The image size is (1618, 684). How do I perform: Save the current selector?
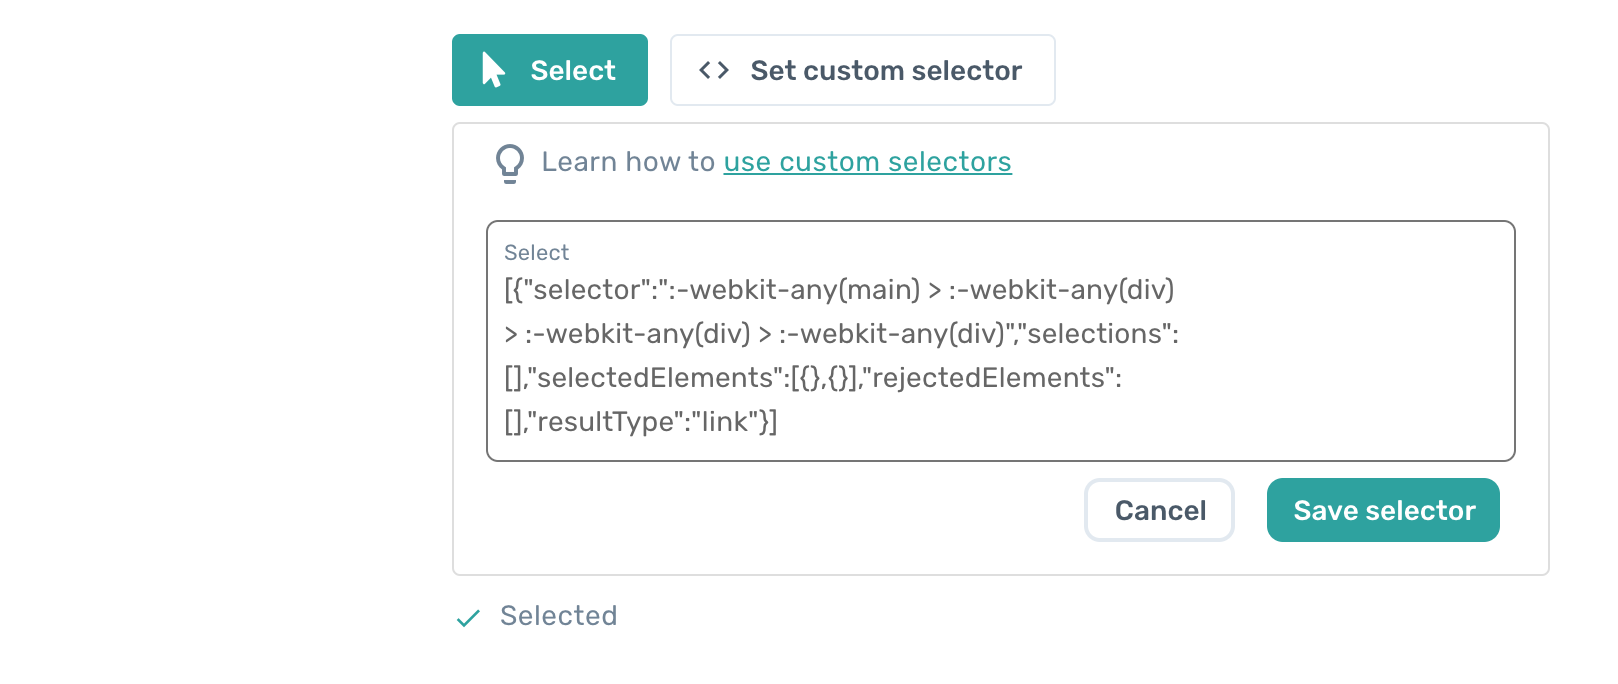coord(1384,510)
